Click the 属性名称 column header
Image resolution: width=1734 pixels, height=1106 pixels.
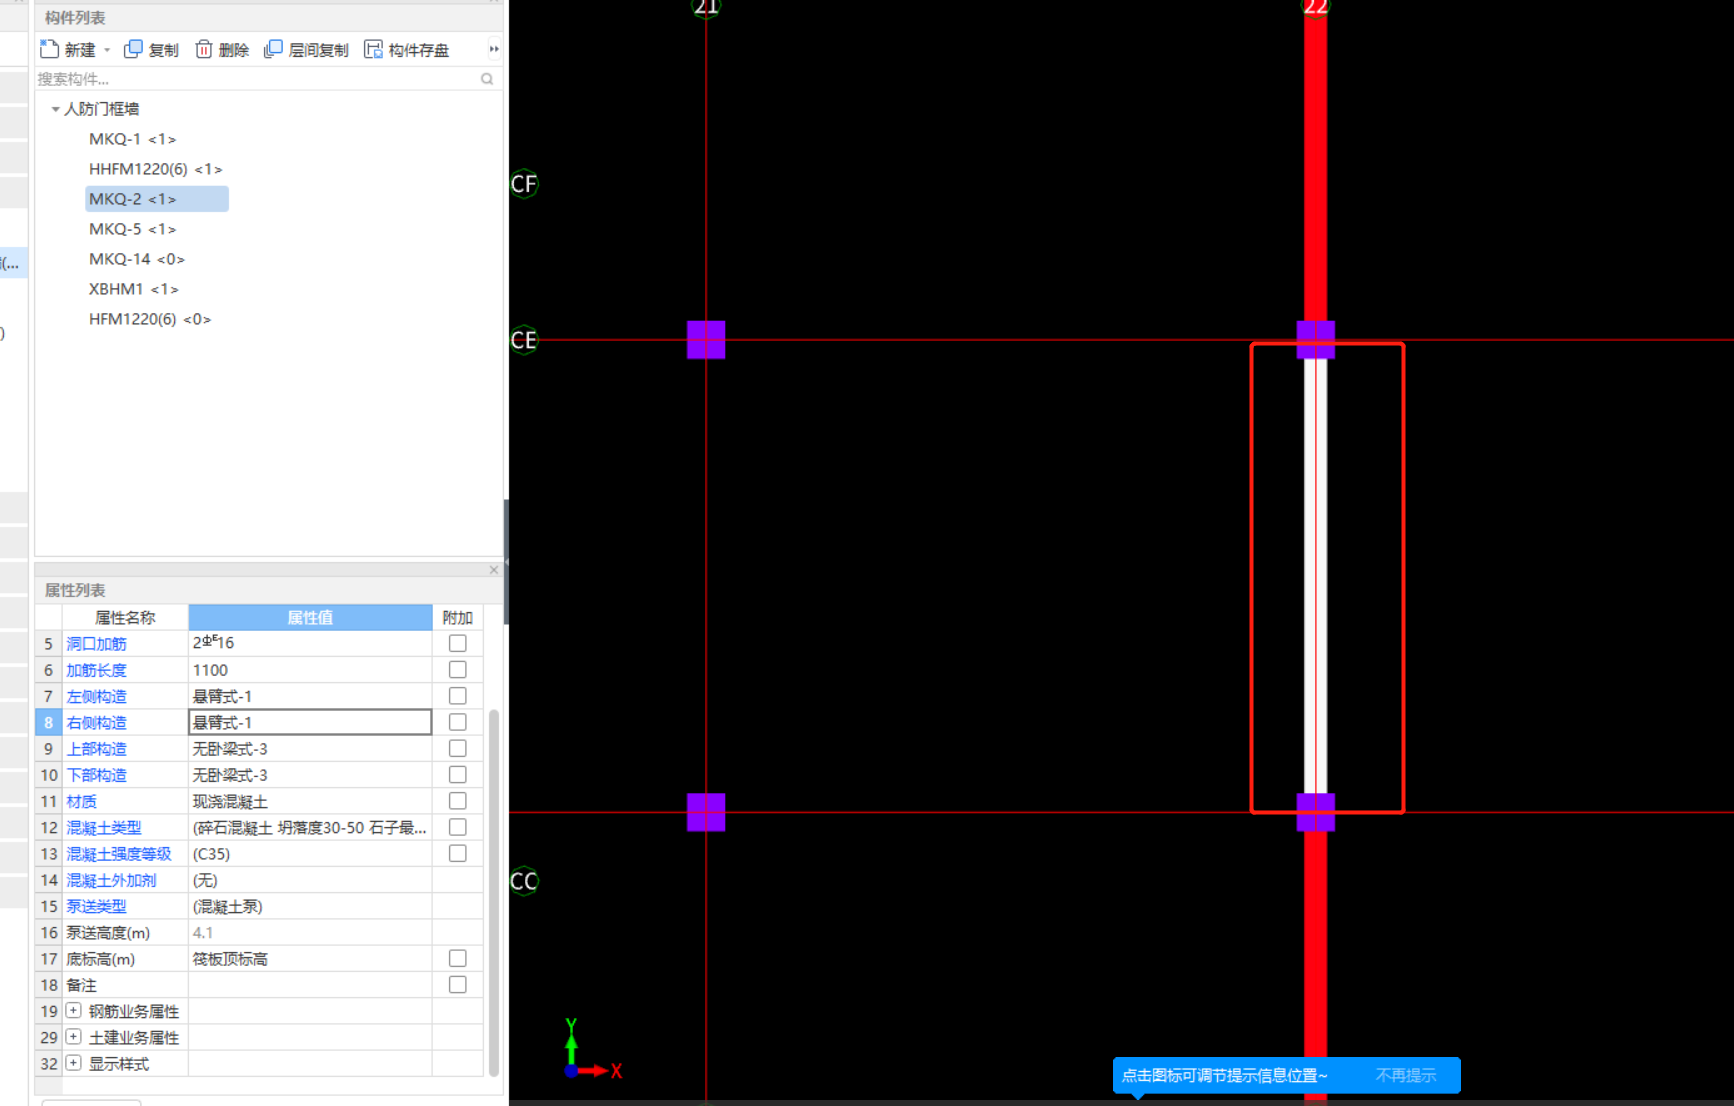point(125,617)
